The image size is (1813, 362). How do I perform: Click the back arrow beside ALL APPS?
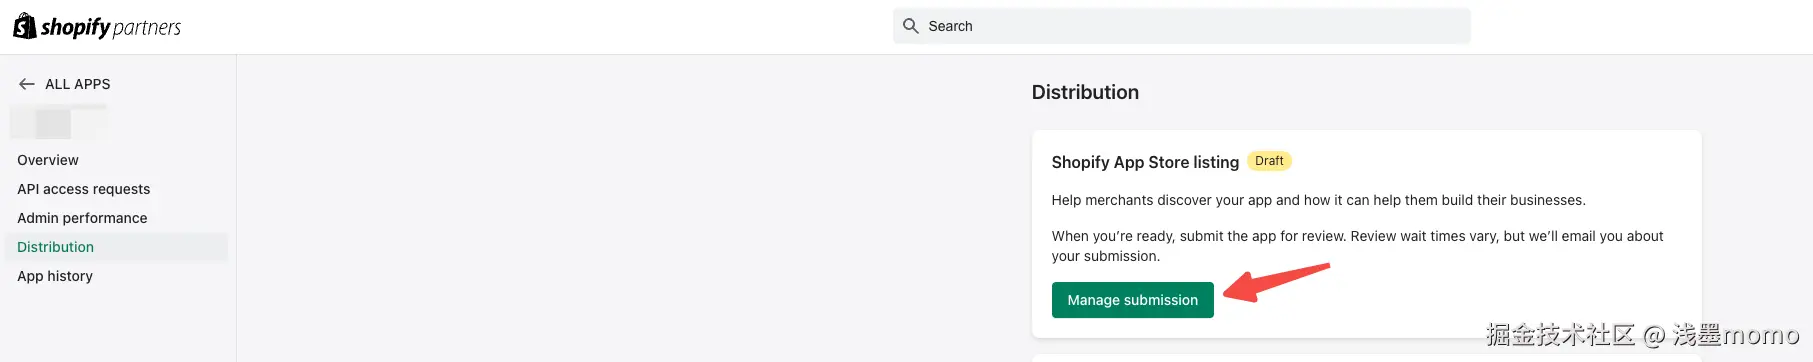[x=27, y=84]
